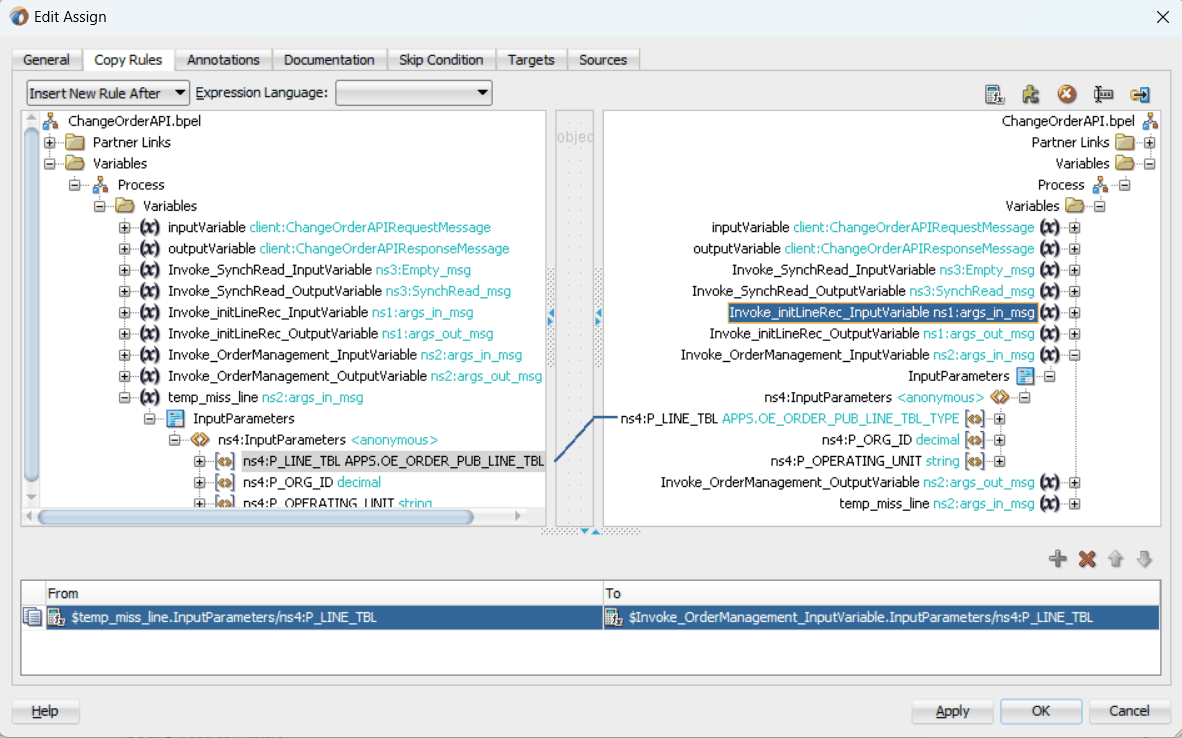Delete the selected copy rule with the red X
Screen dimensions: 1182x738
1087,559
